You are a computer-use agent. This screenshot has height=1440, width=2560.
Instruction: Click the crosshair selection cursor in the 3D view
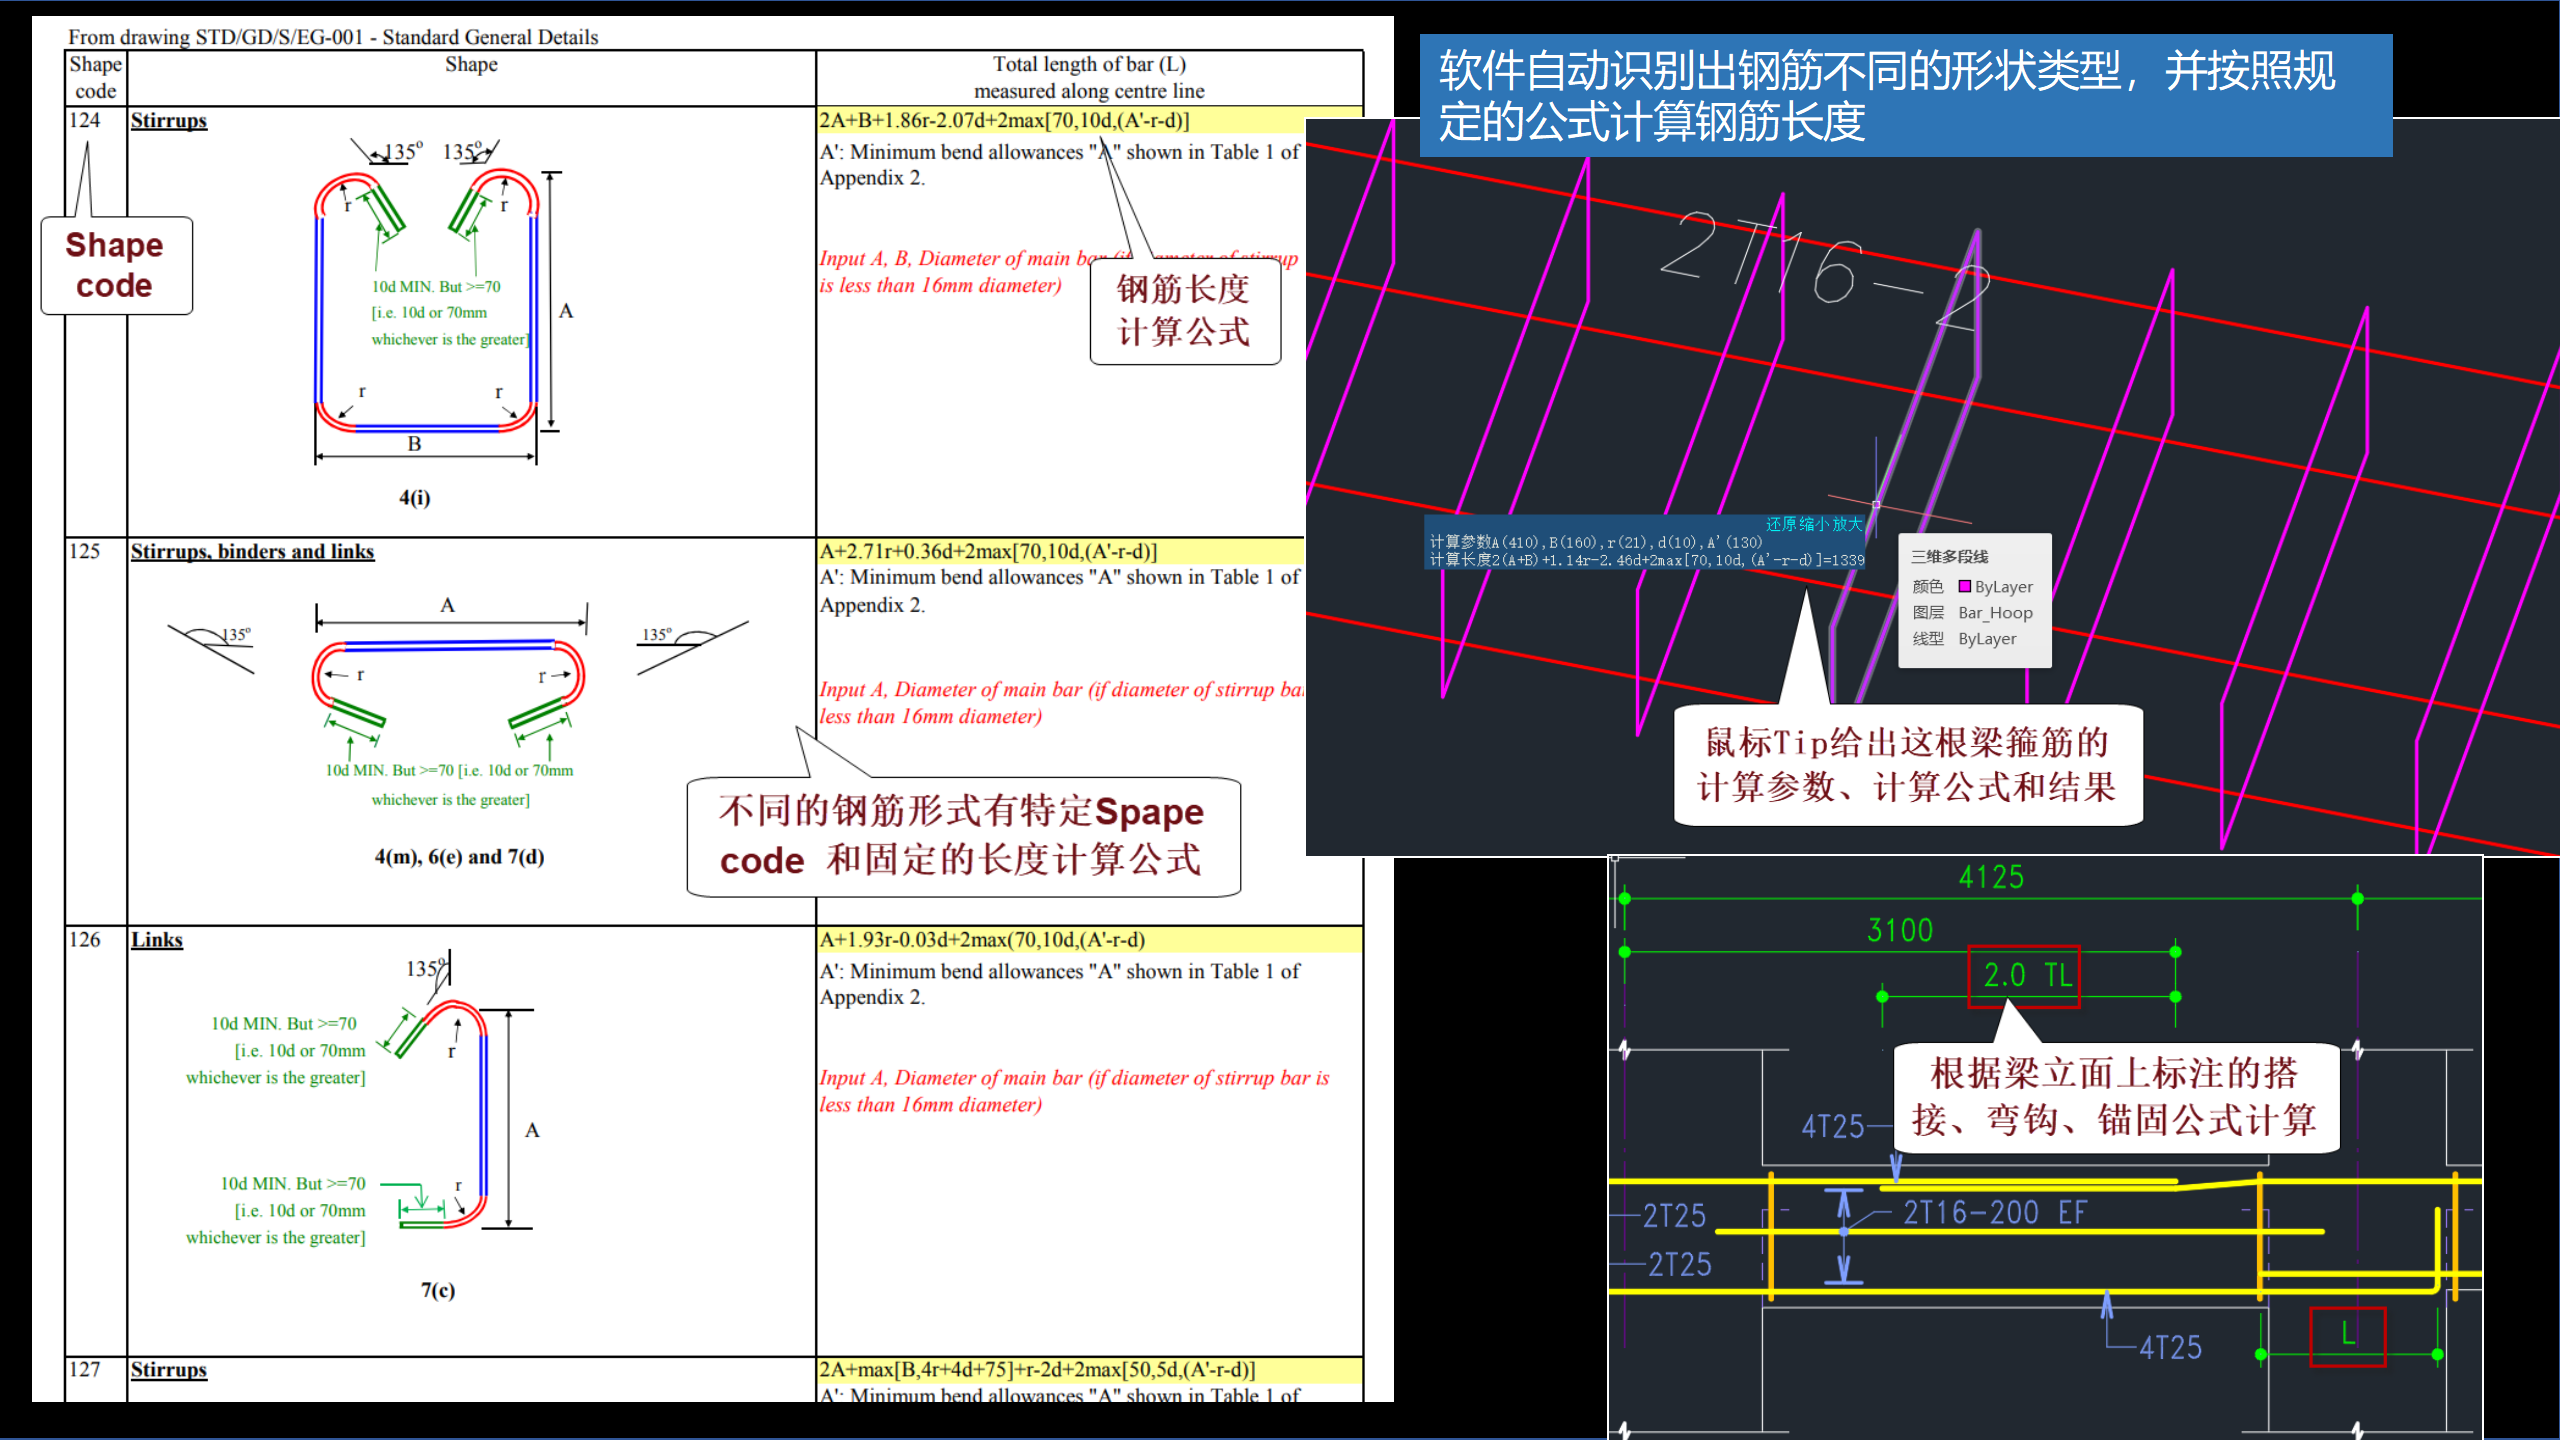1875,505
